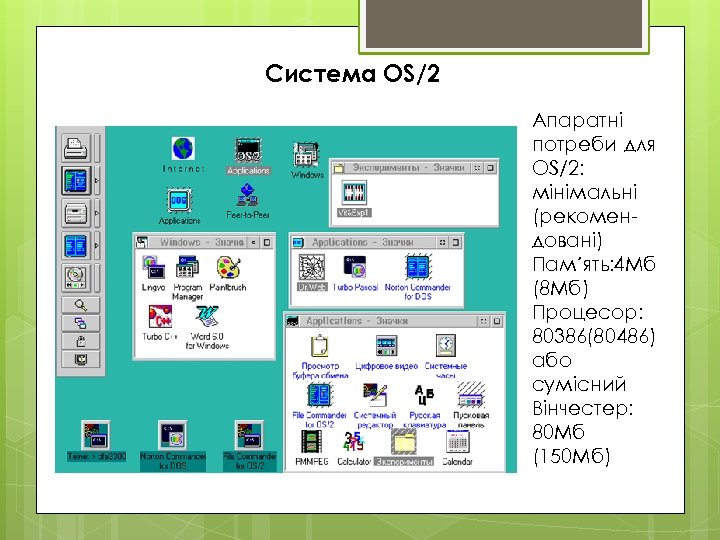Expand the drawer beside the disk drive LaunchPad icon
Screen dimensions: 720x540
point(97,213)
